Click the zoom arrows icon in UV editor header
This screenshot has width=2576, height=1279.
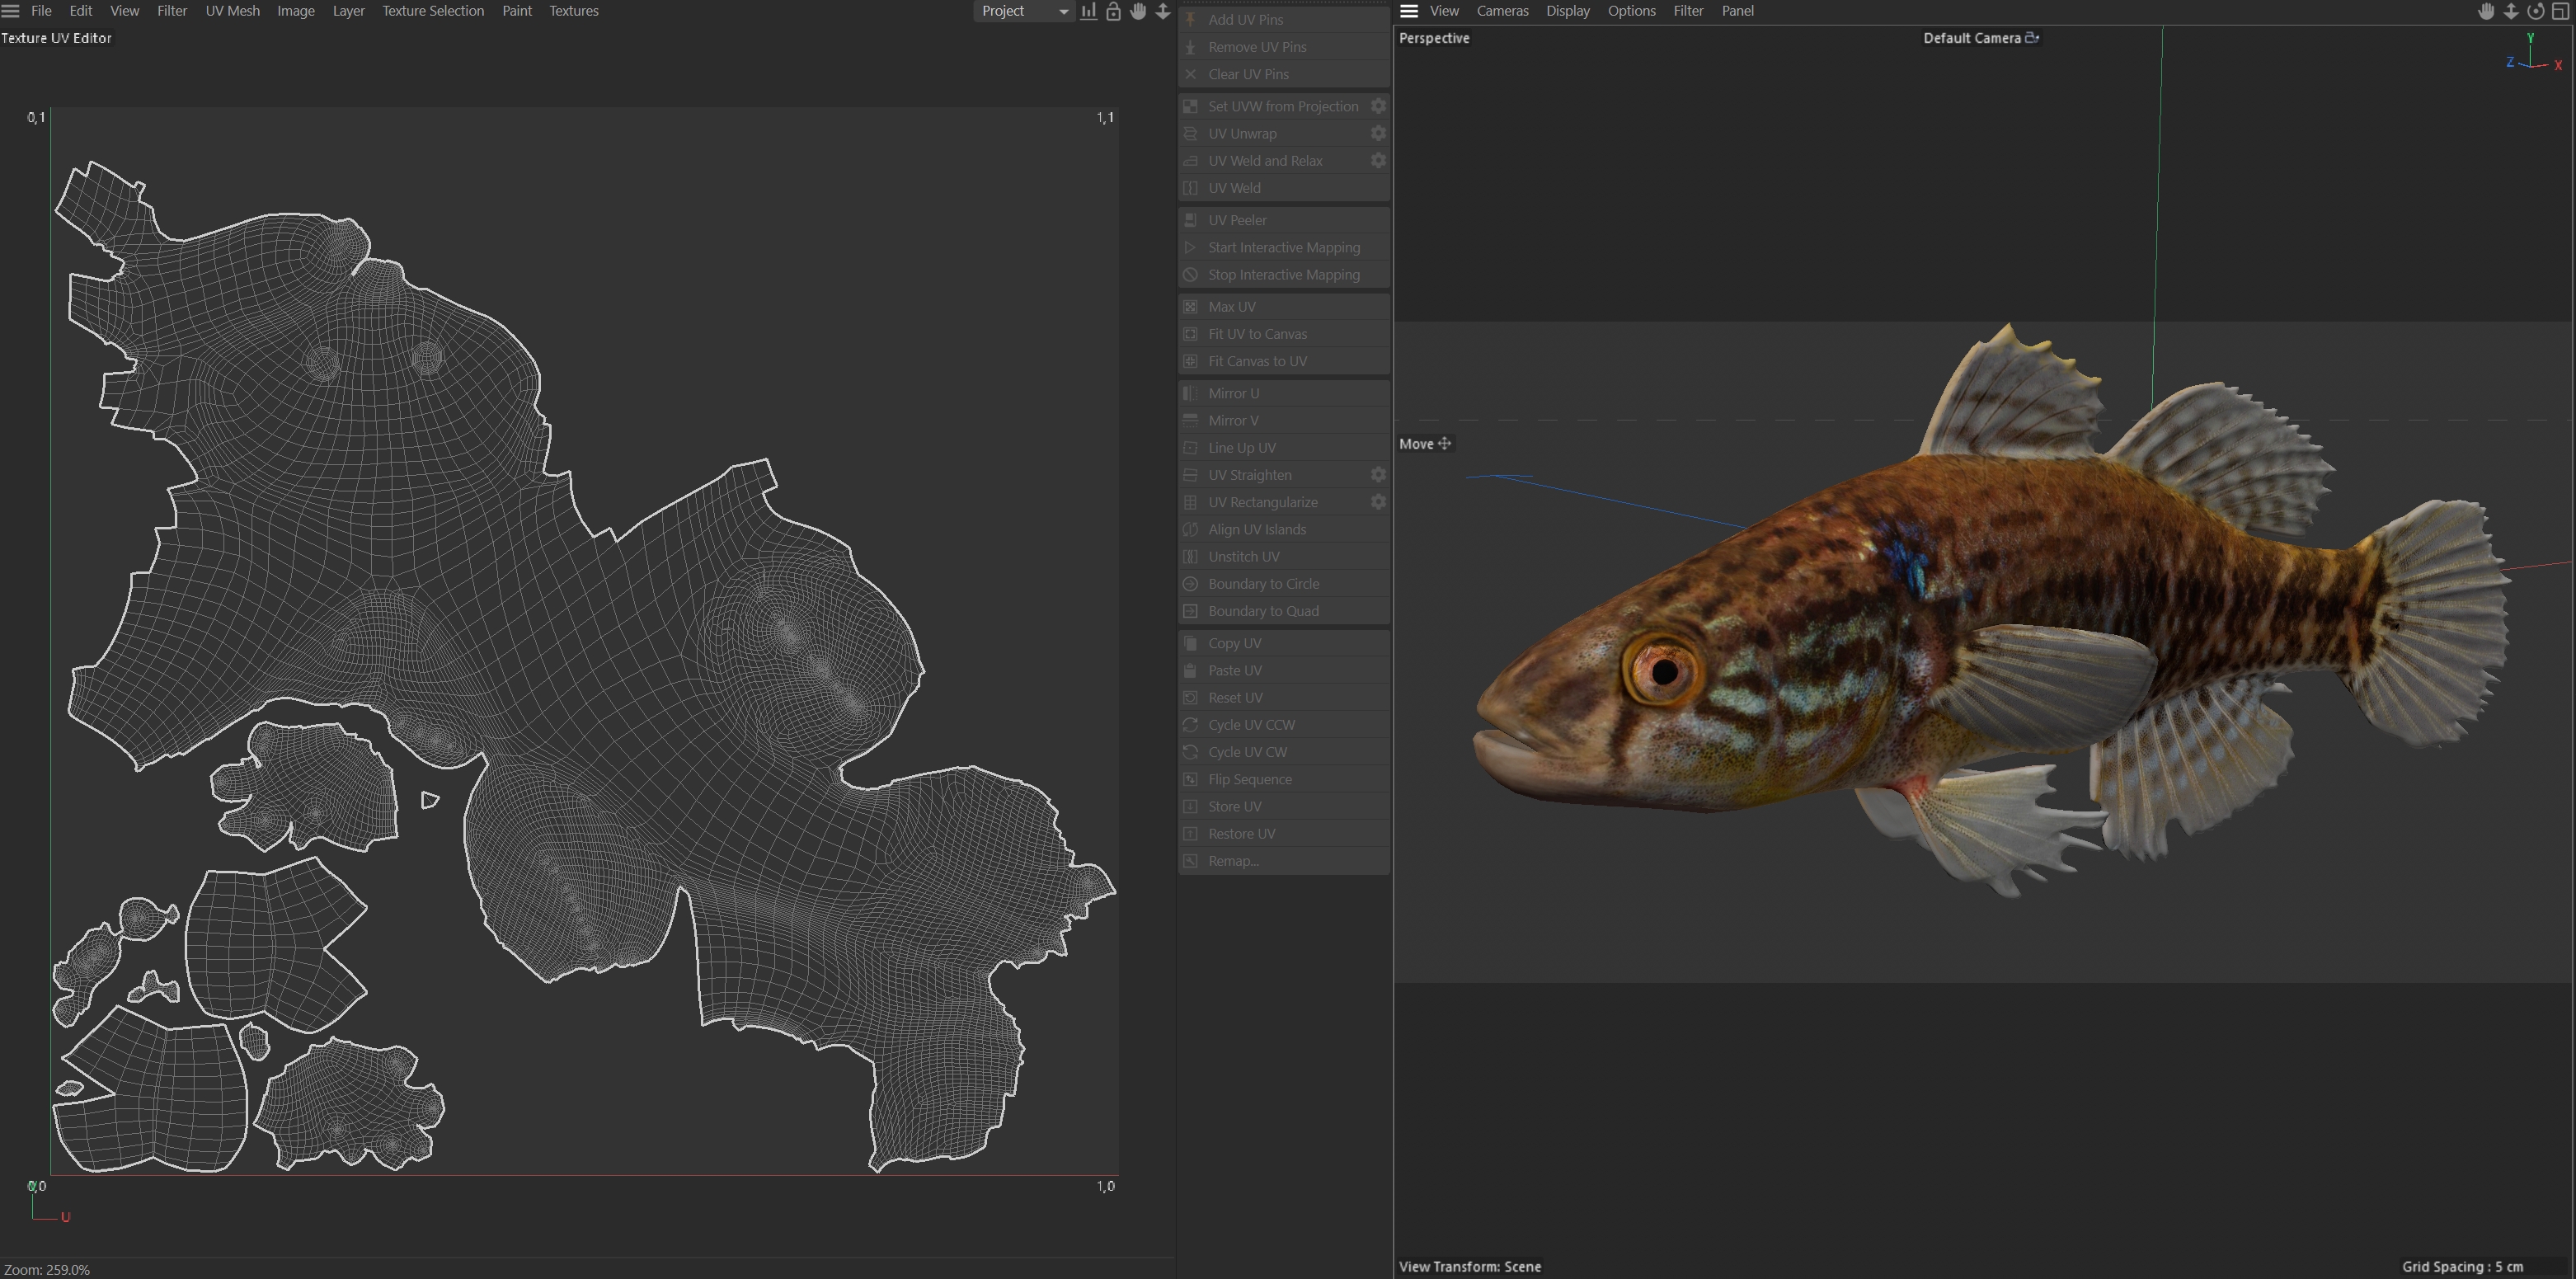1163,11
